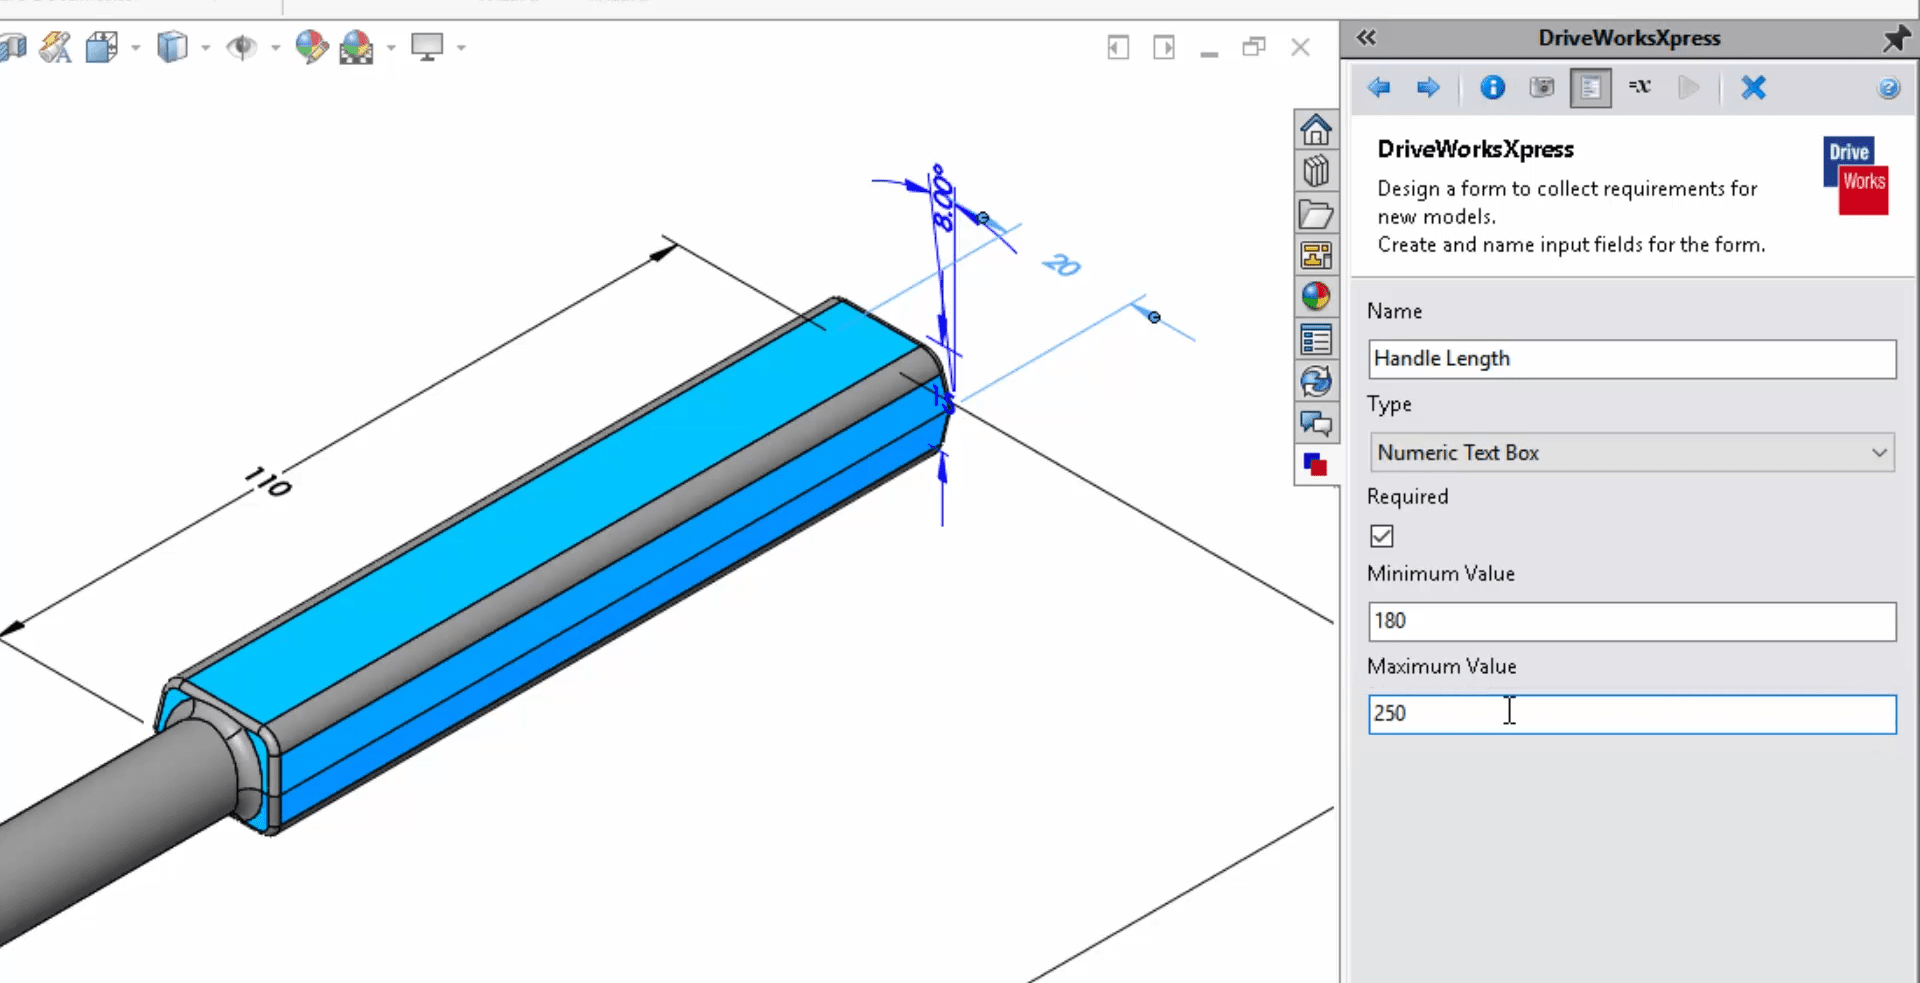Open the Display Style dropdown arrow
Image resolution: width=1920 pixels, height=983 pixels.
[205, 47]
